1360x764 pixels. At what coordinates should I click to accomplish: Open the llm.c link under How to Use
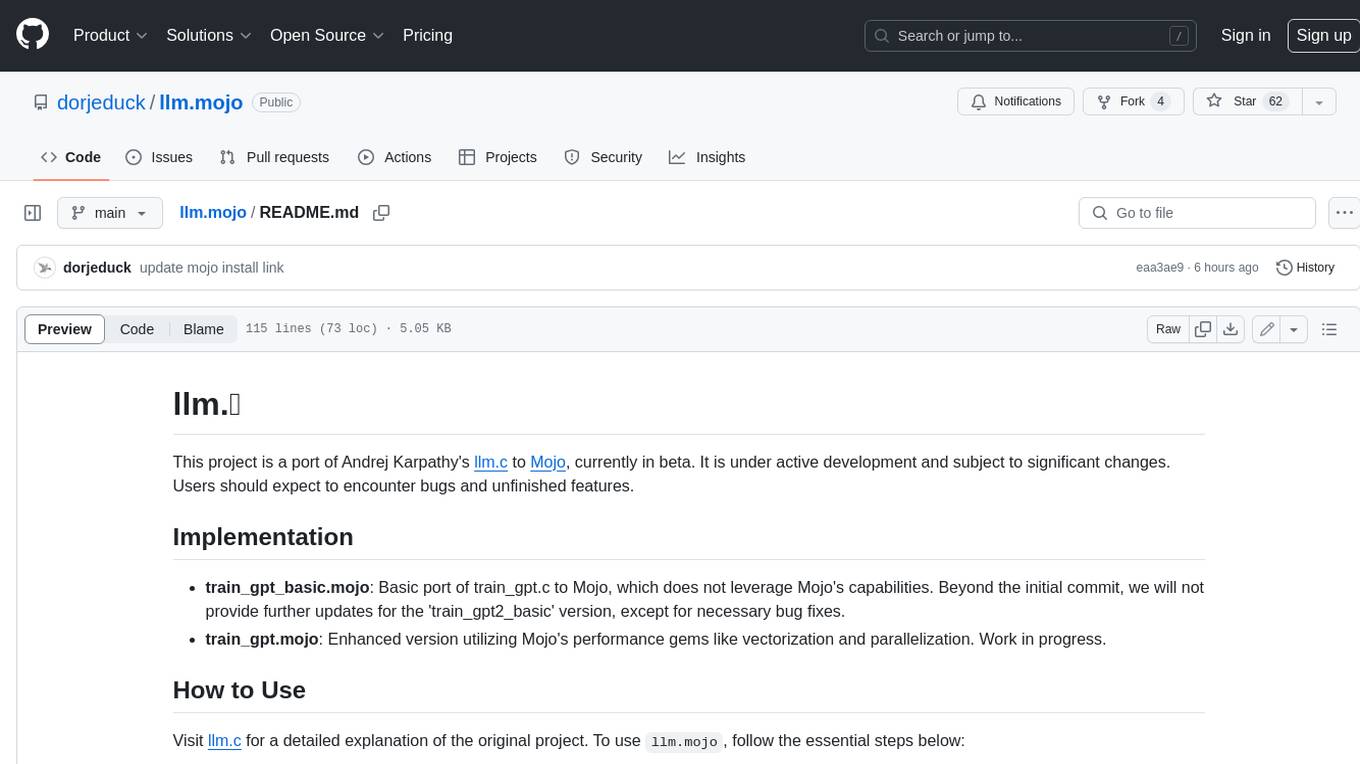point(224,741)
